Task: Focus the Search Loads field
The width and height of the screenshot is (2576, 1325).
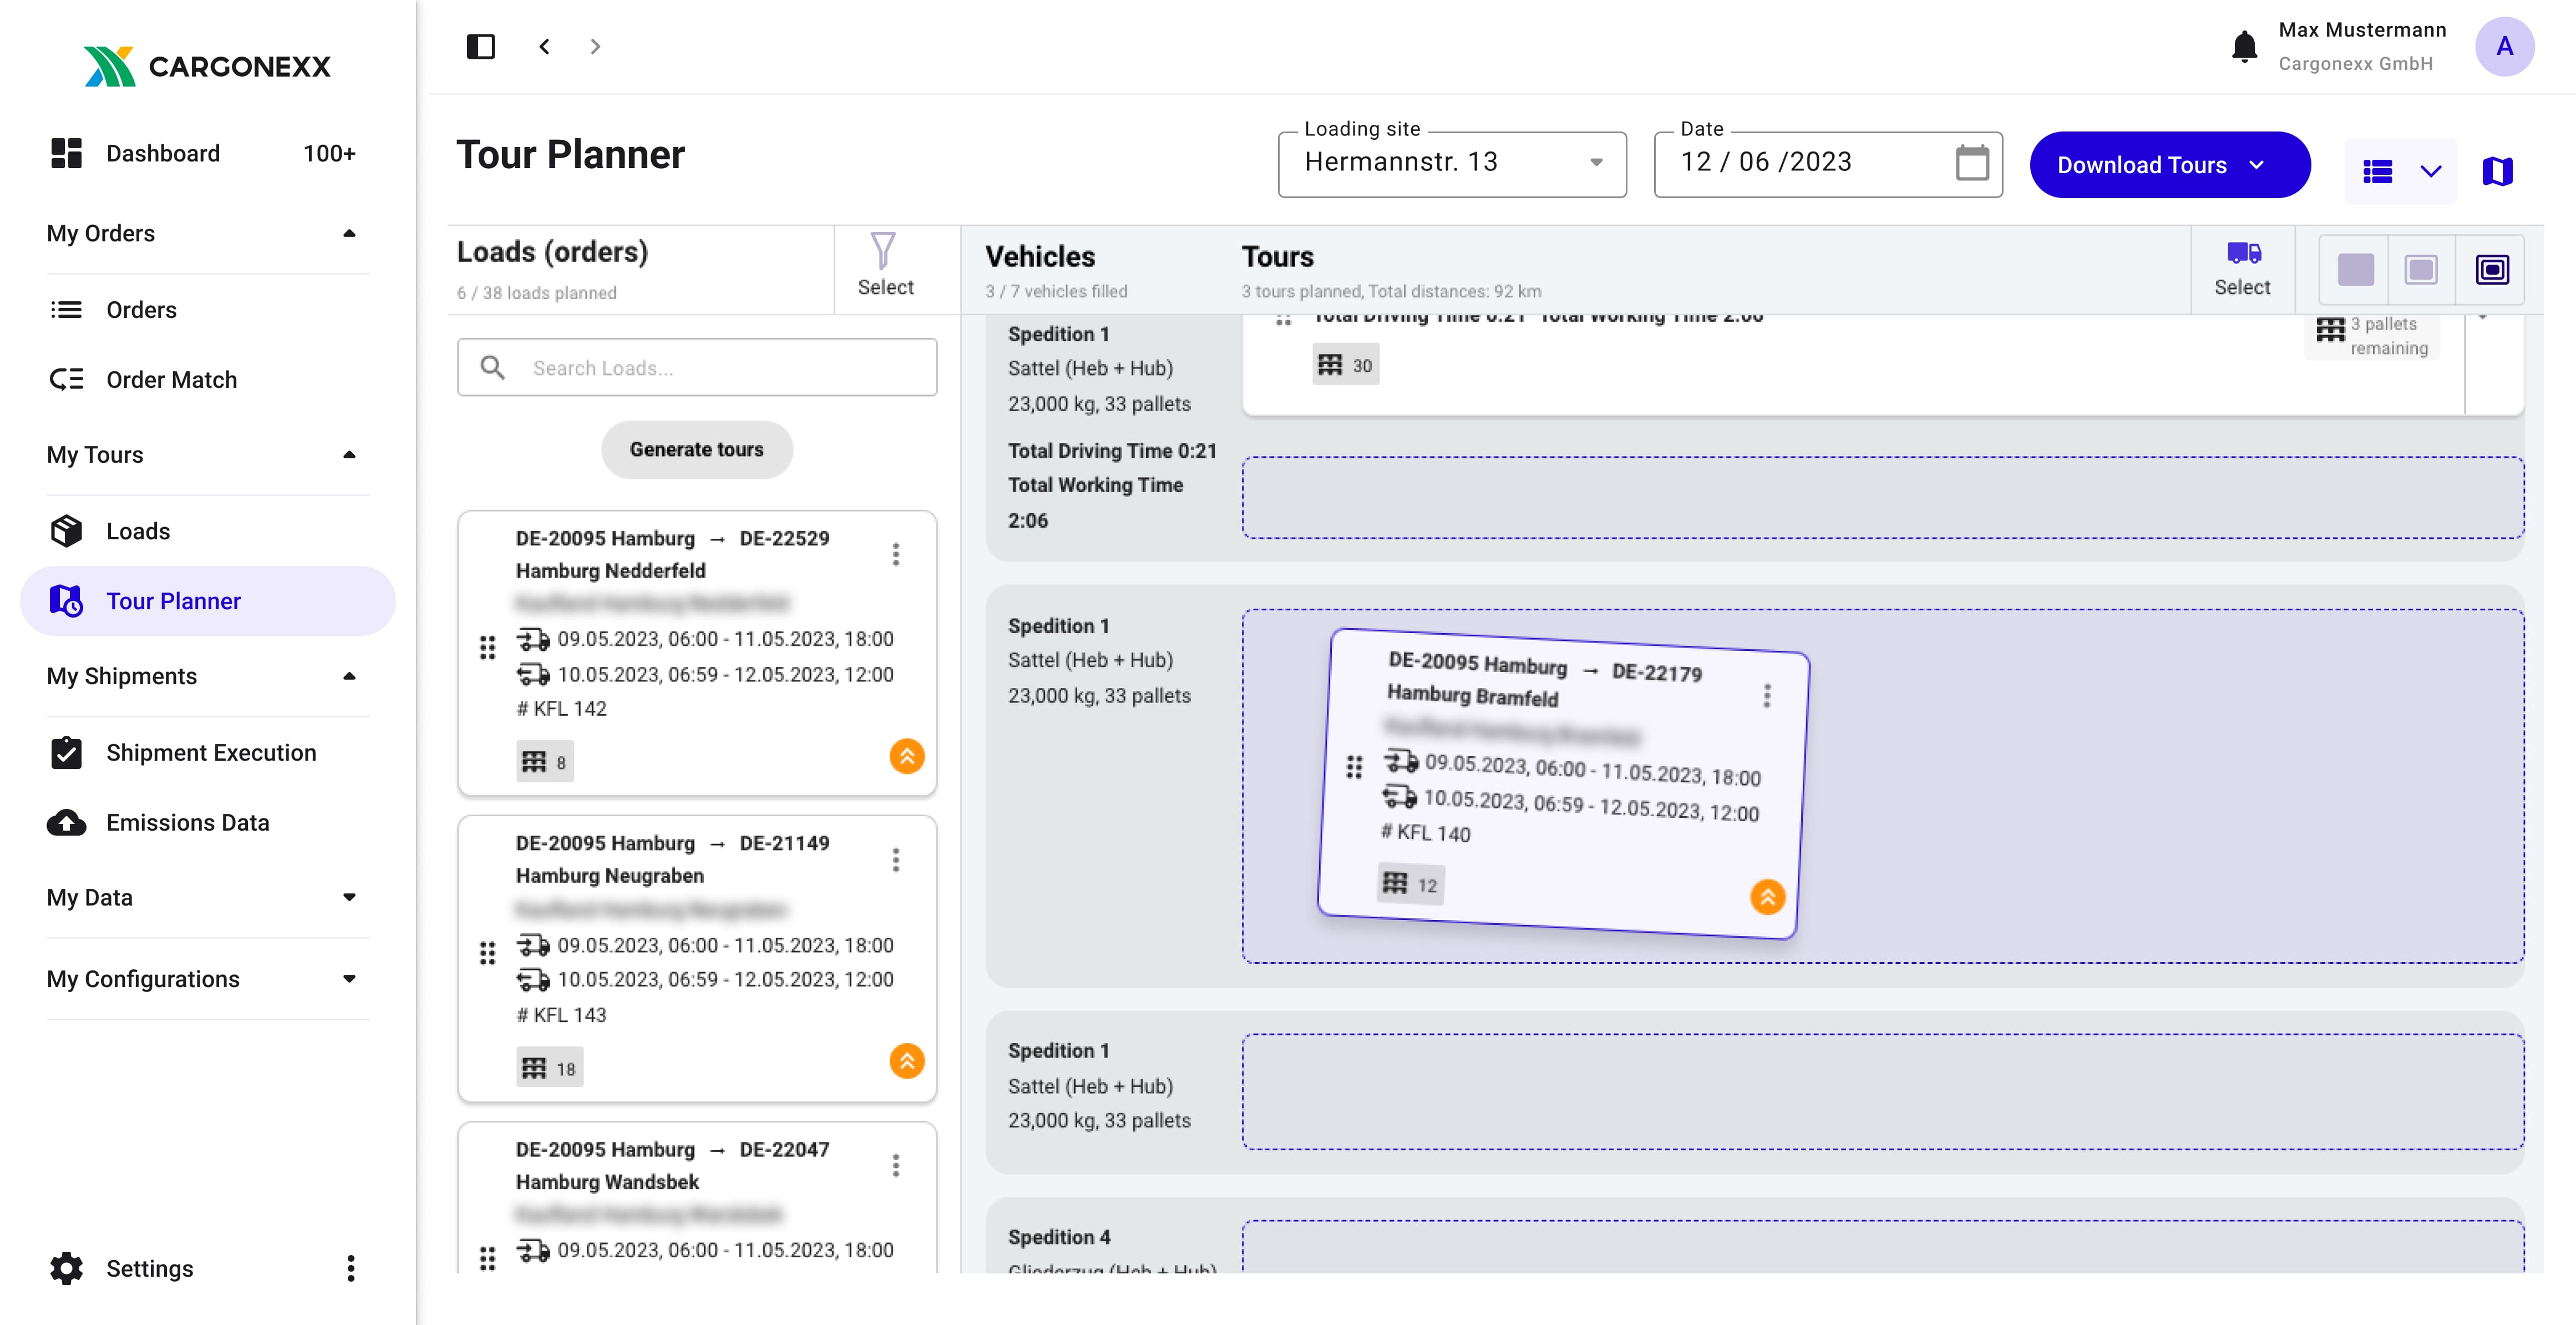Action: [696, 367]
